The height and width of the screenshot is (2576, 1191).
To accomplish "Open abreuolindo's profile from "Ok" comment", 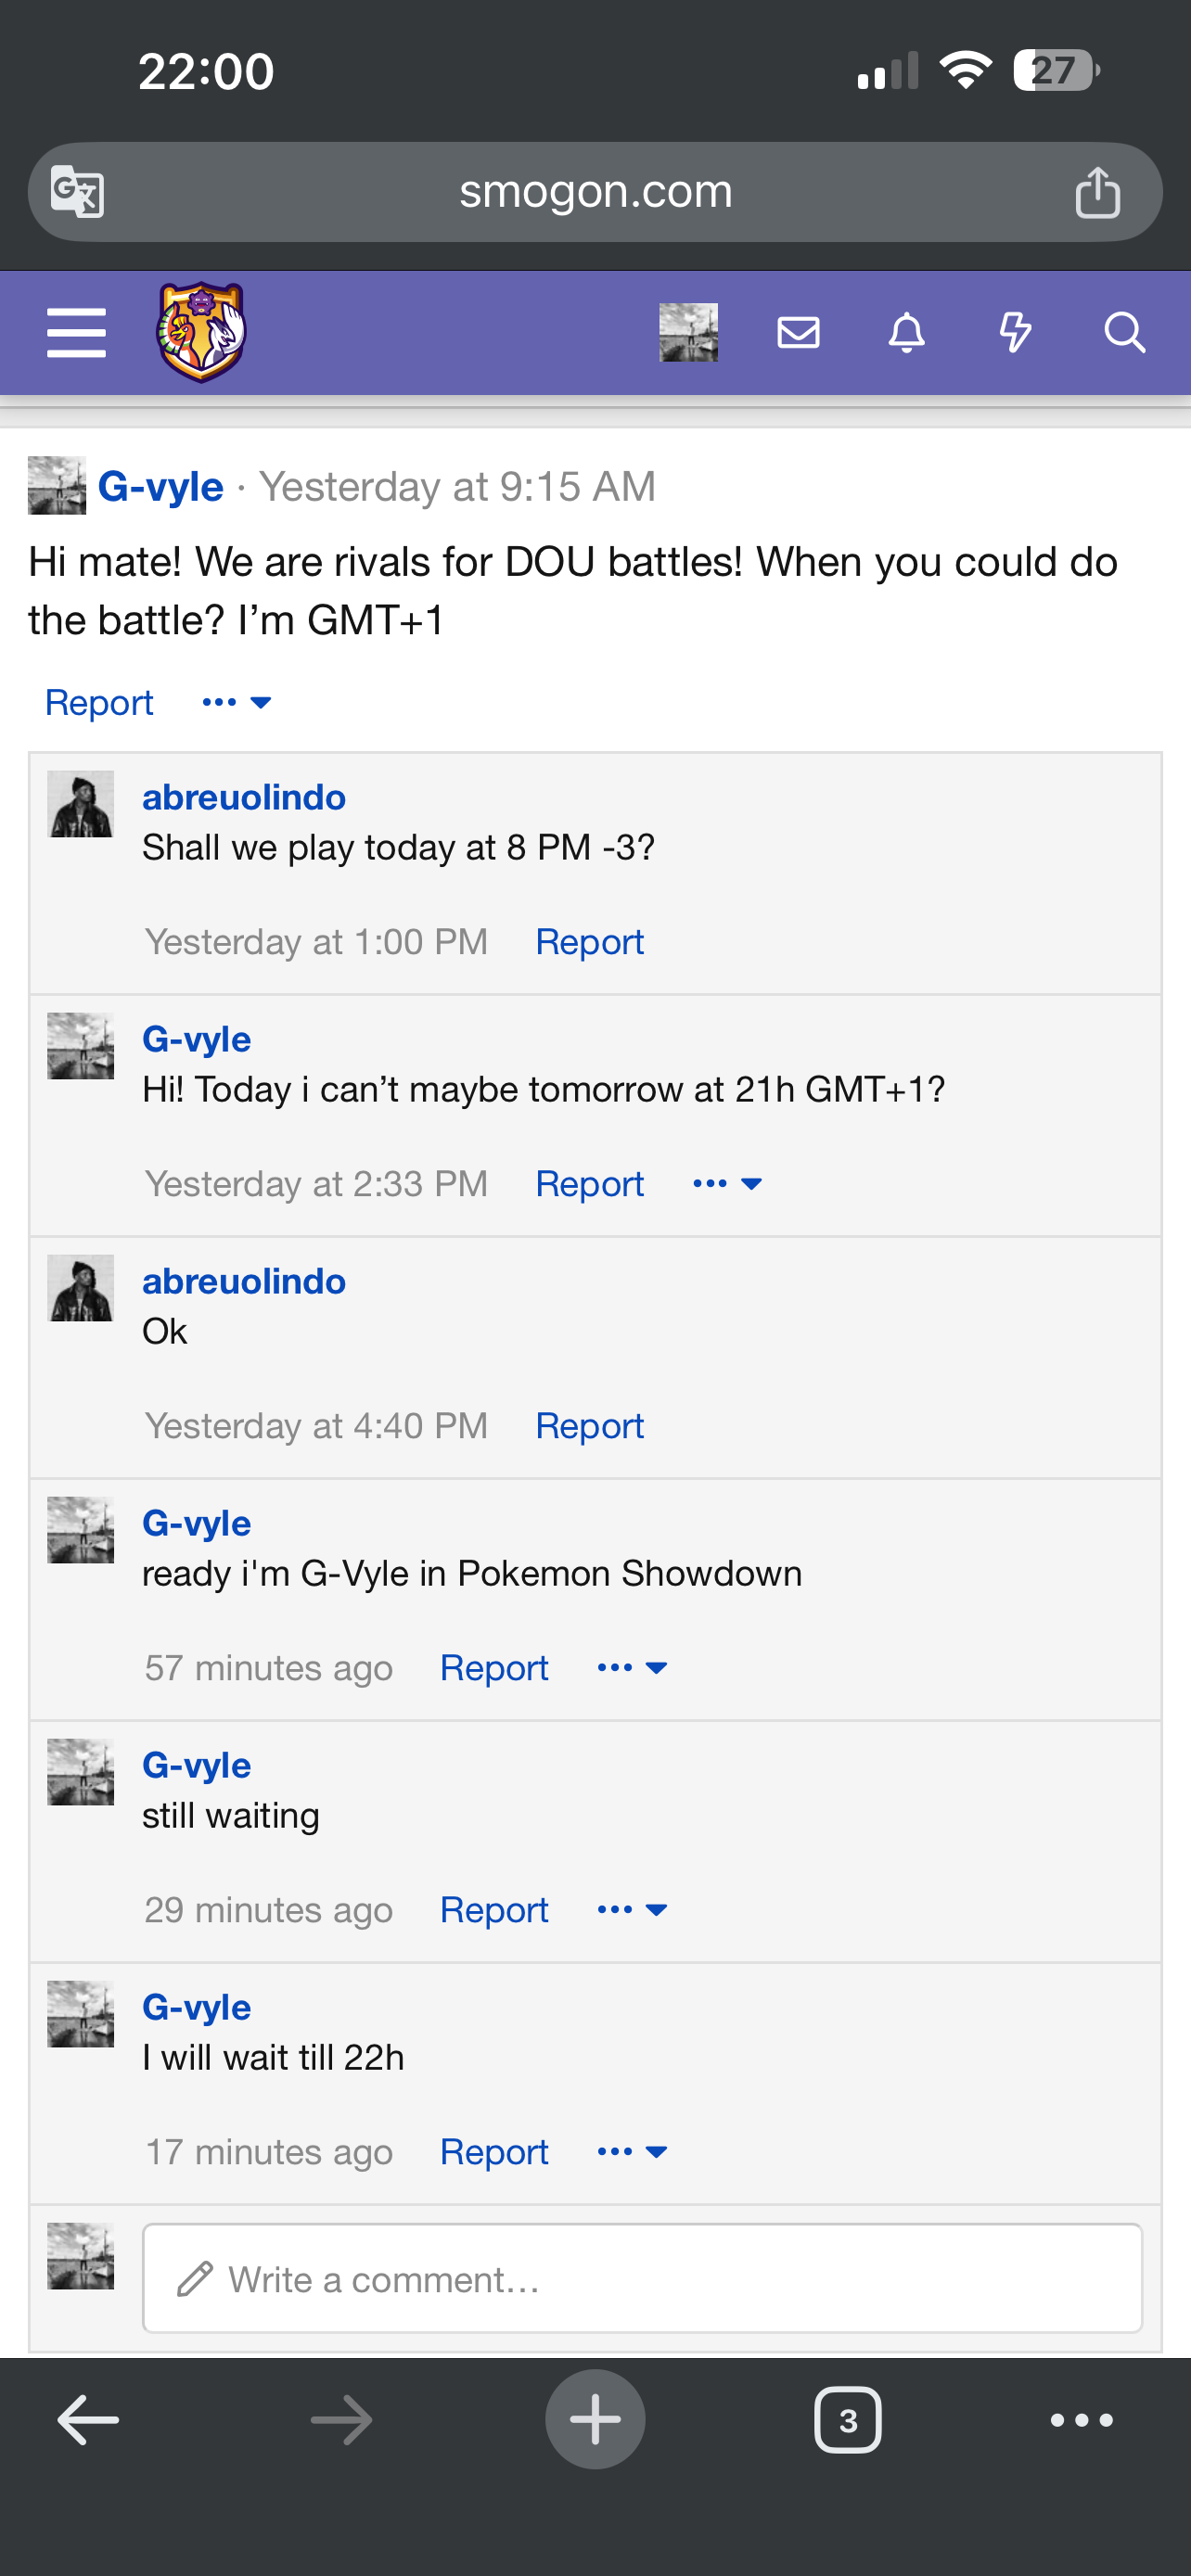I will point(244,1281).
